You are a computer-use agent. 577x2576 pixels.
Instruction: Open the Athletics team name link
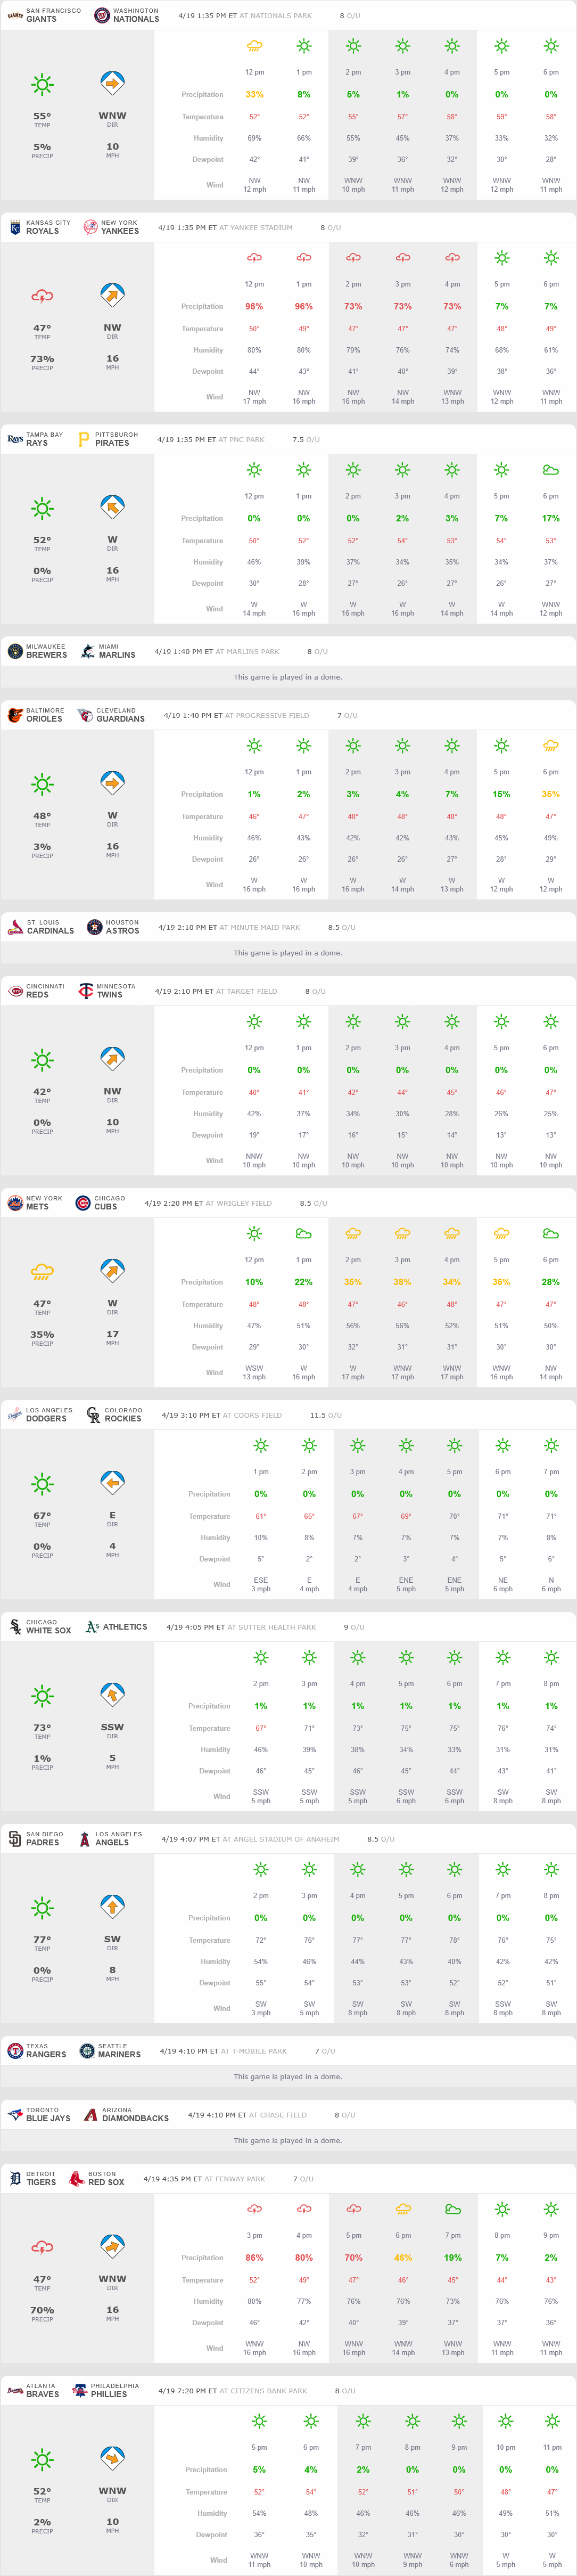[x=124, y=1627]
